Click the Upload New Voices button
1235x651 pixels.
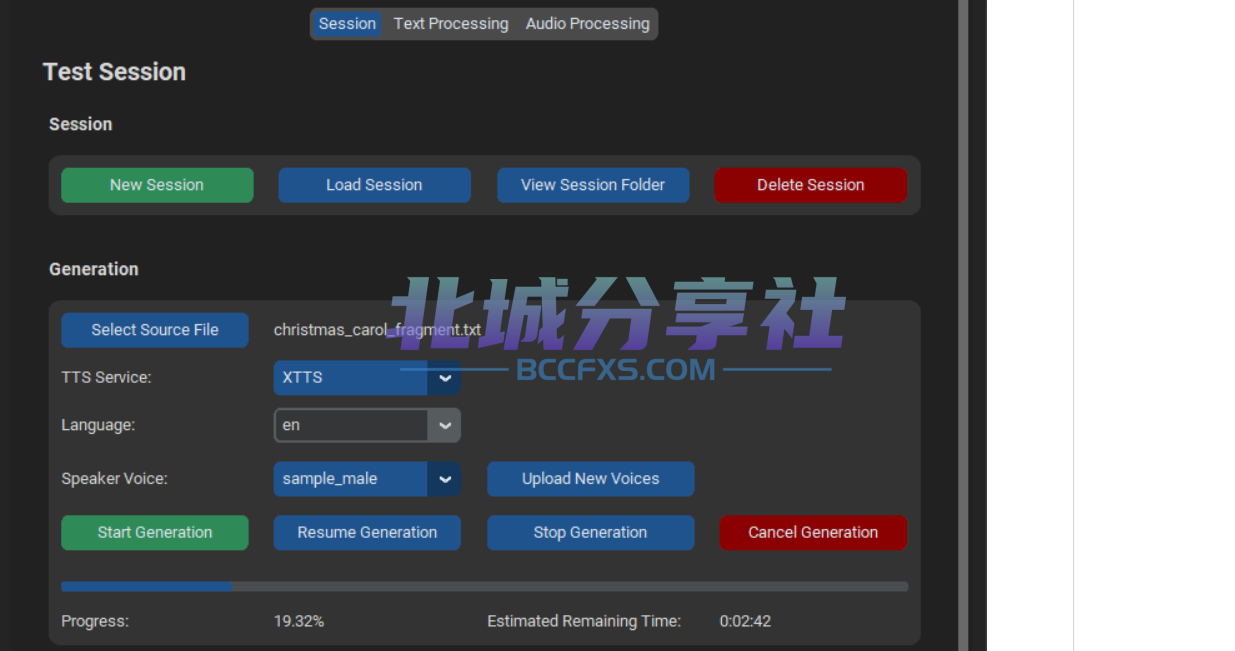click(591, 479)
